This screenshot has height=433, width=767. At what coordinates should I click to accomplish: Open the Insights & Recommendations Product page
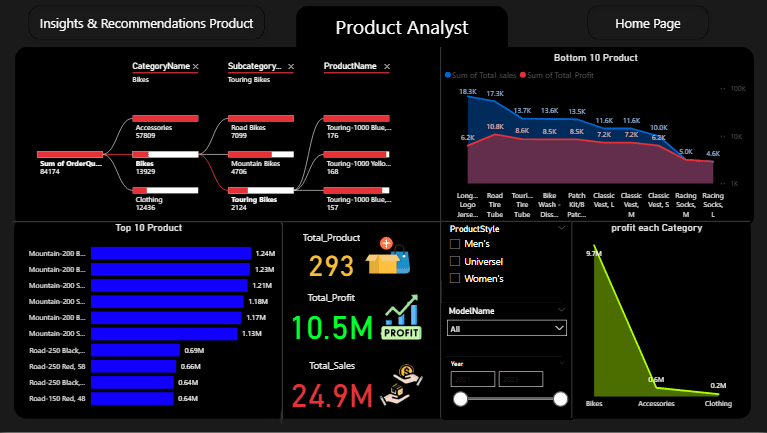point(146,23)
